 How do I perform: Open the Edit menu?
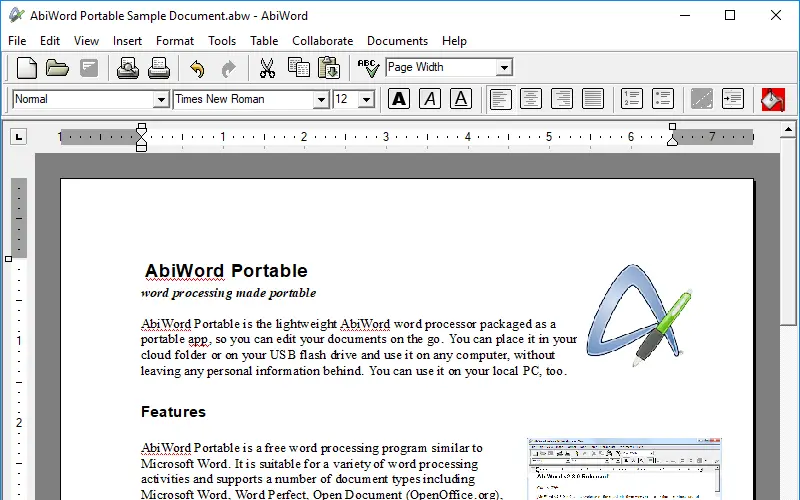(50, 41)
